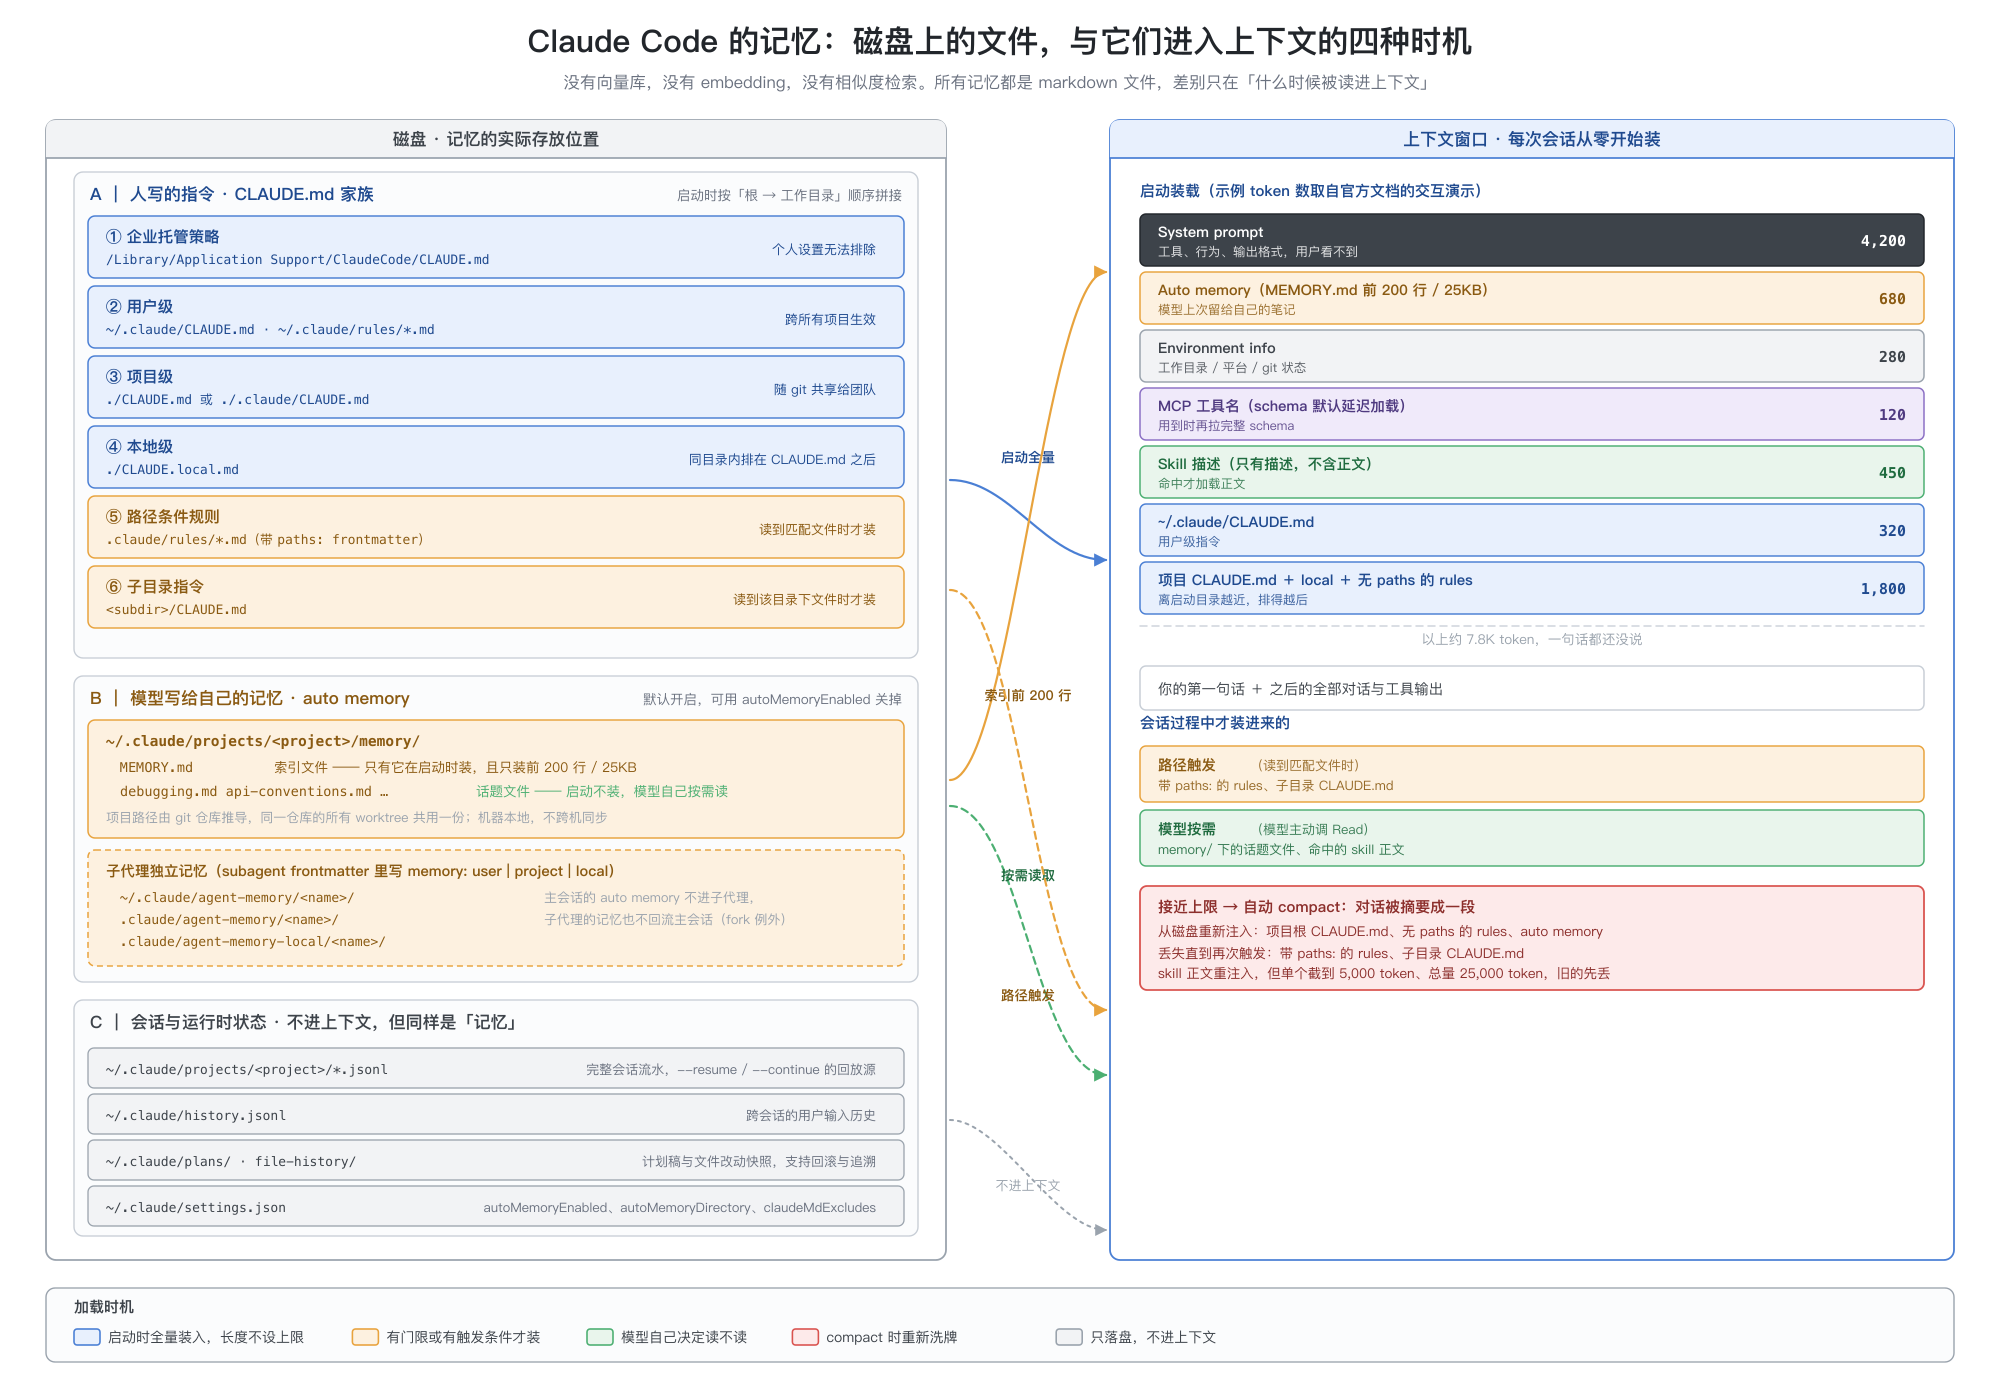Click the orange legend swatch 有门限或有触发条件才装
Viewport: 2000px width, 1400px height.
point(365,1337)
